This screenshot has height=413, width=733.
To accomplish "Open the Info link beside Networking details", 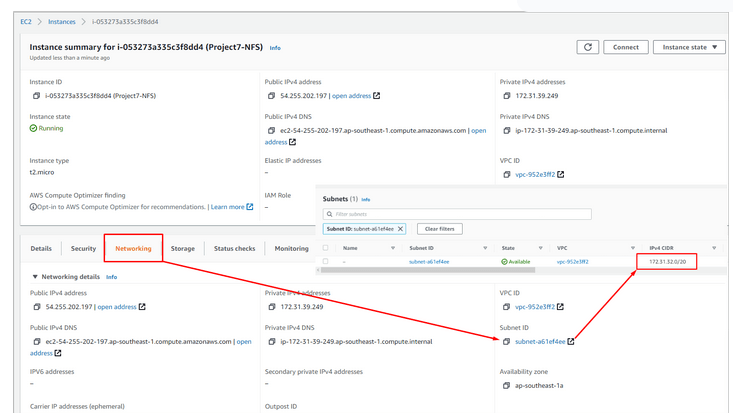I will pyautogui.click(x=111, y=277).
